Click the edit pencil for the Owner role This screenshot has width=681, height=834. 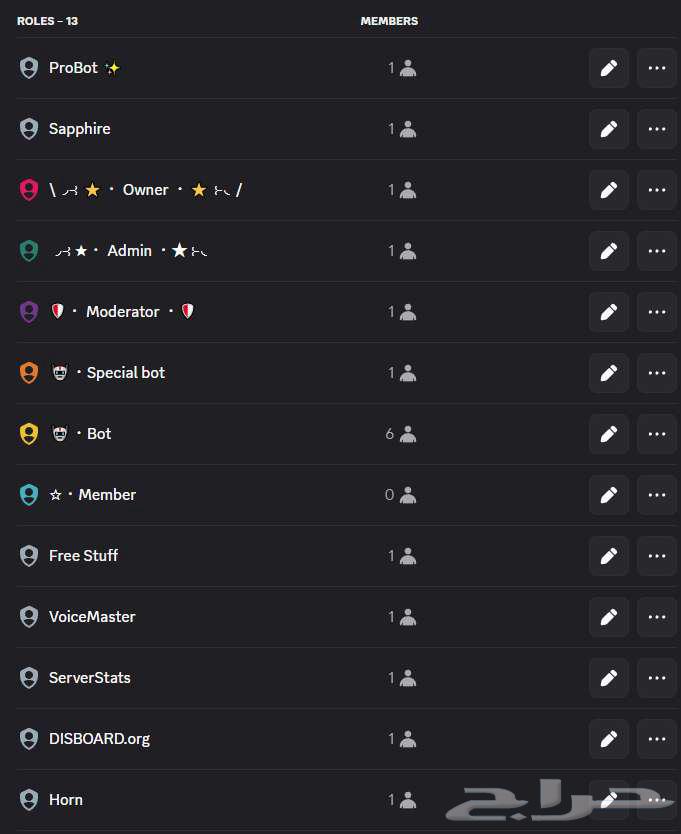click(x=608, y=190)
